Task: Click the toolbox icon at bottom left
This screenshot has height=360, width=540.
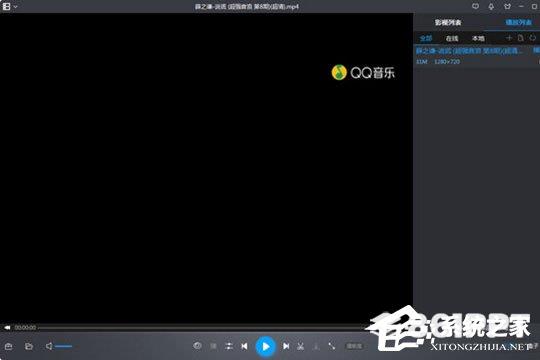Action: tap(9, 346)
